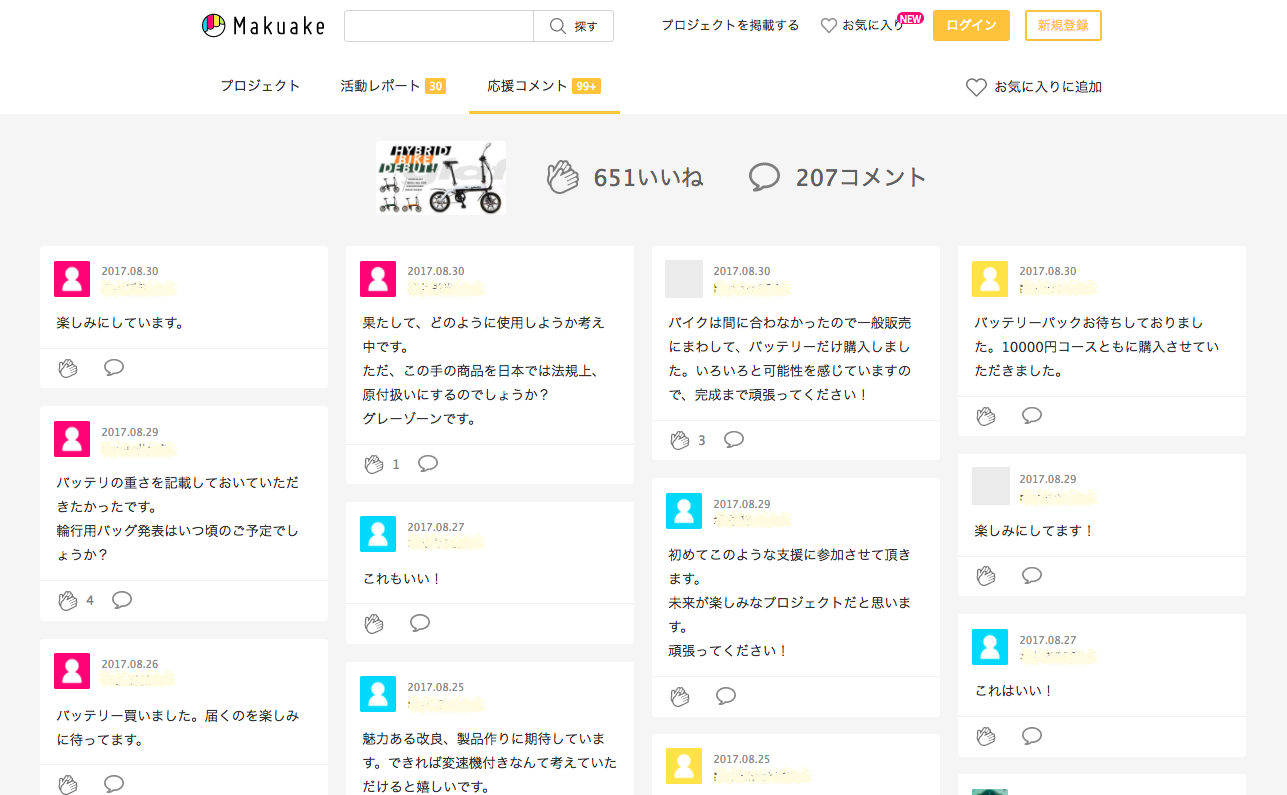
Task: Click the 651いいね clap icon
Action: (563, 177)
